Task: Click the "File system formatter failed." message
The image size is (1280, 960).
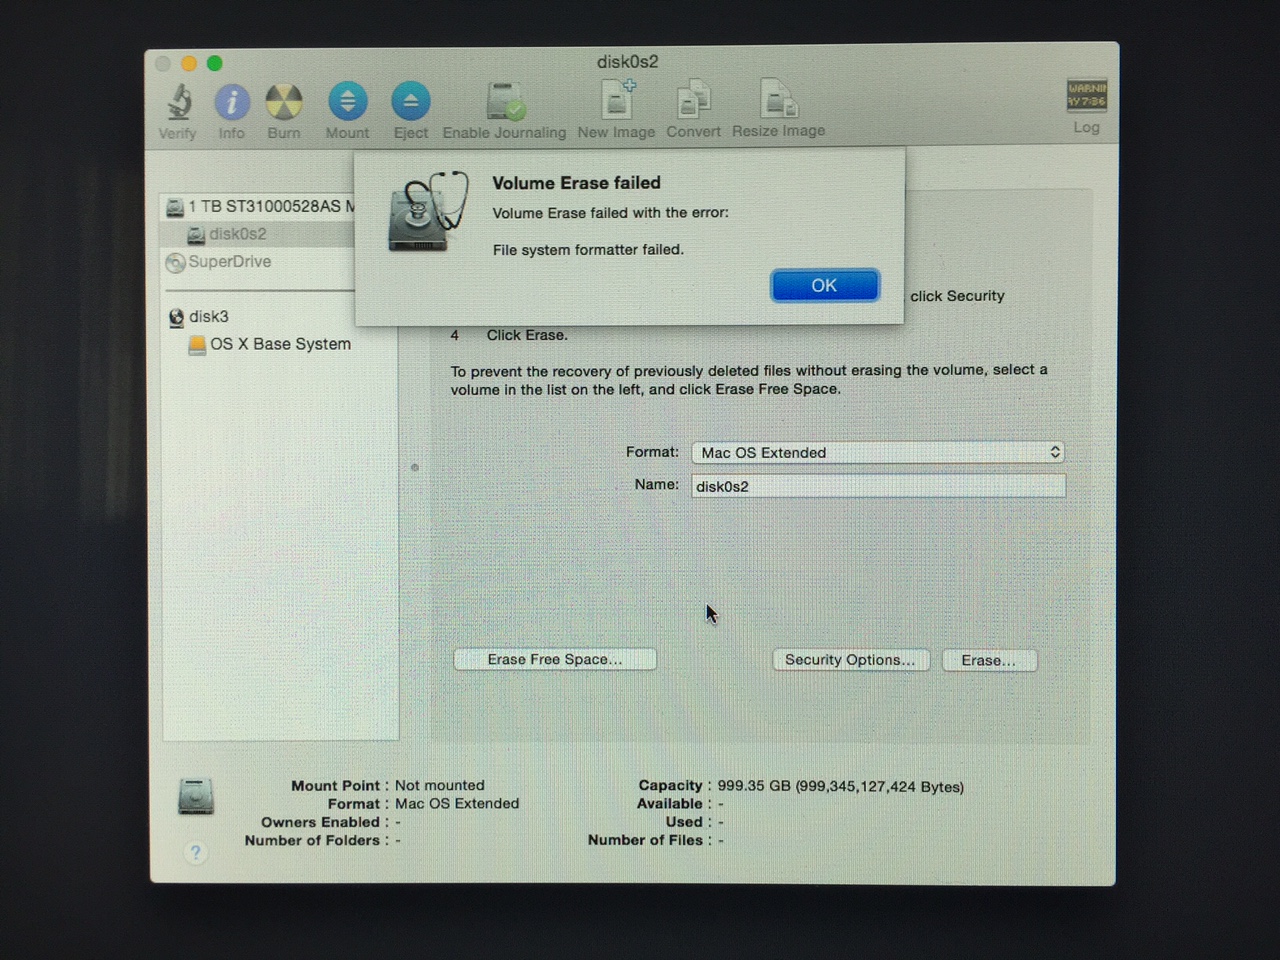Action: [x=588, y=250]
